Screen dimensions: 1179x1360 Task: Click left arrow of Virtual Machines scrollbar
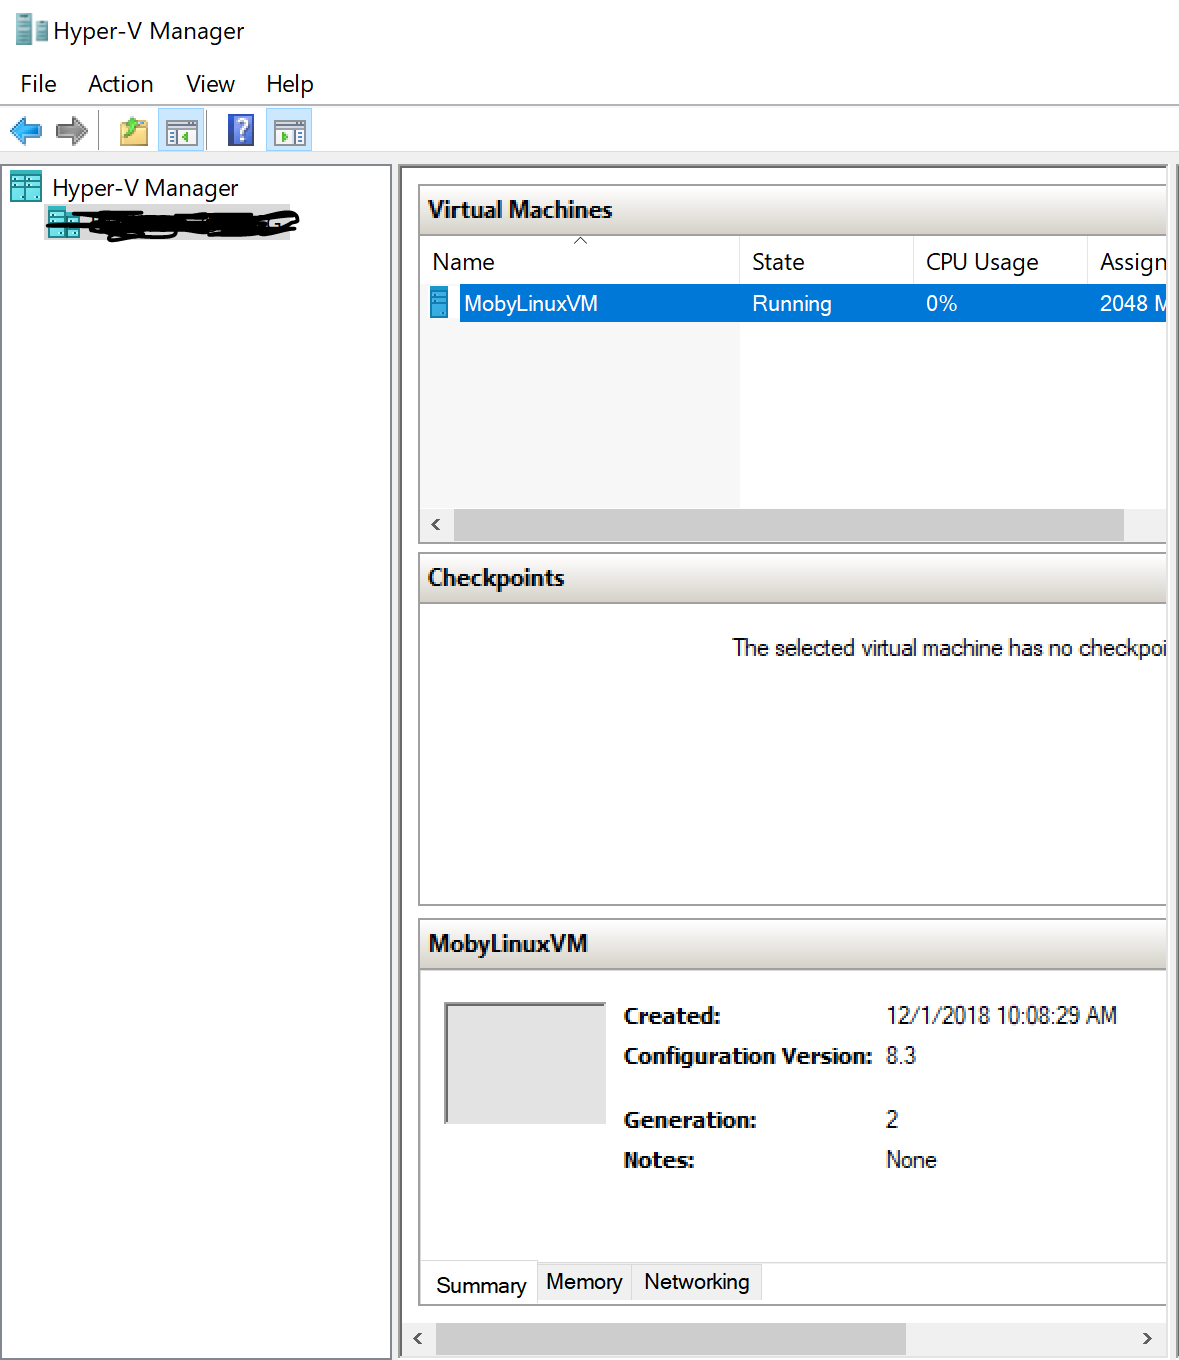pyautogui.click(x=436, y=525)
